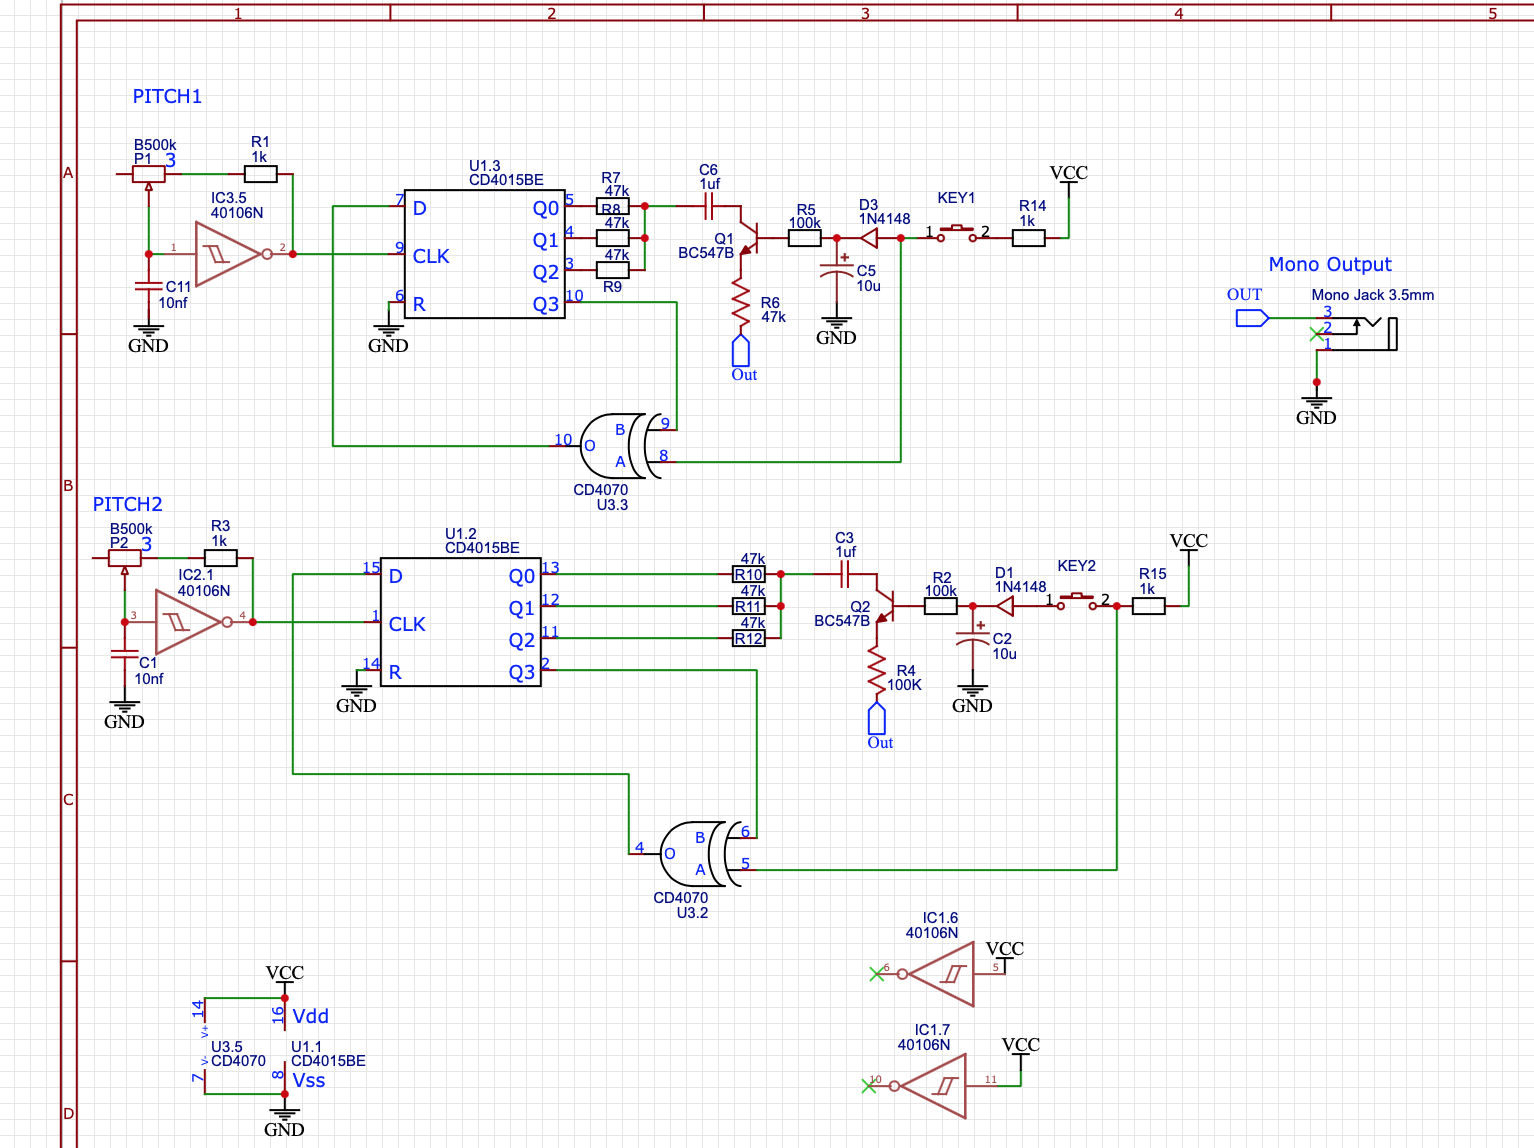This screenshot has width=1534, height=1148.
Task: Select the U1.3 CD4015BE shift register
Action: pyautogui.click(x=485, y=254)
